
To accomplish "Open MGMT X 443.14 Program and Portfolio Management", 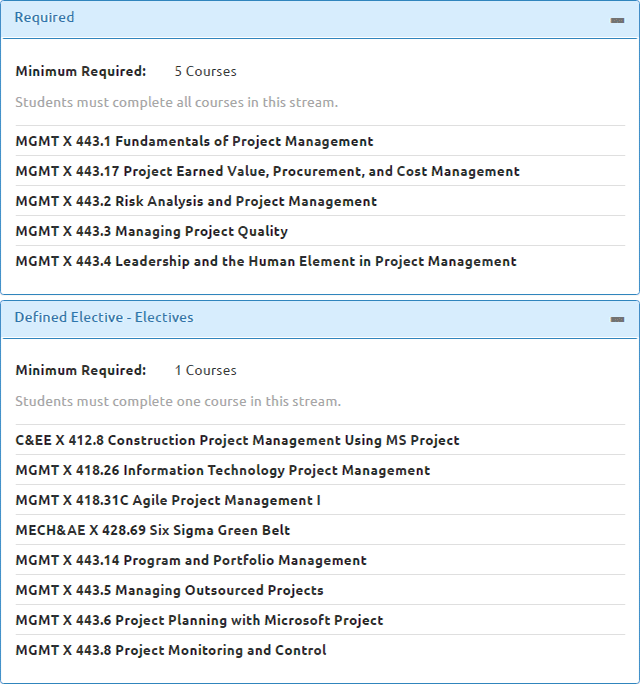I will click(191, 560).
